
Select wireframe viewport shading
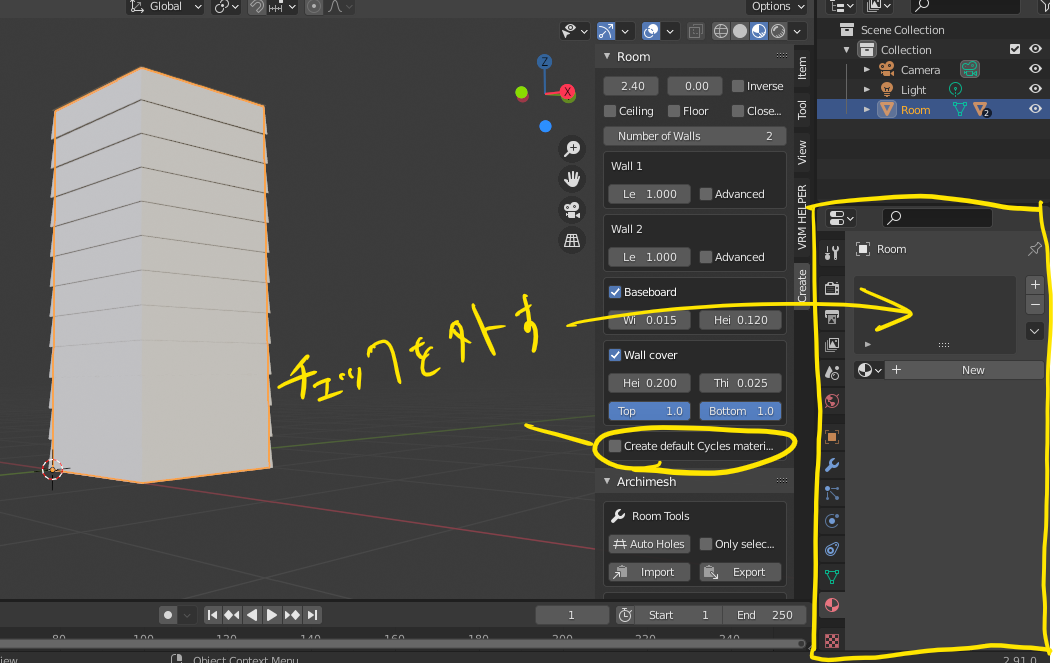(721, 31)
